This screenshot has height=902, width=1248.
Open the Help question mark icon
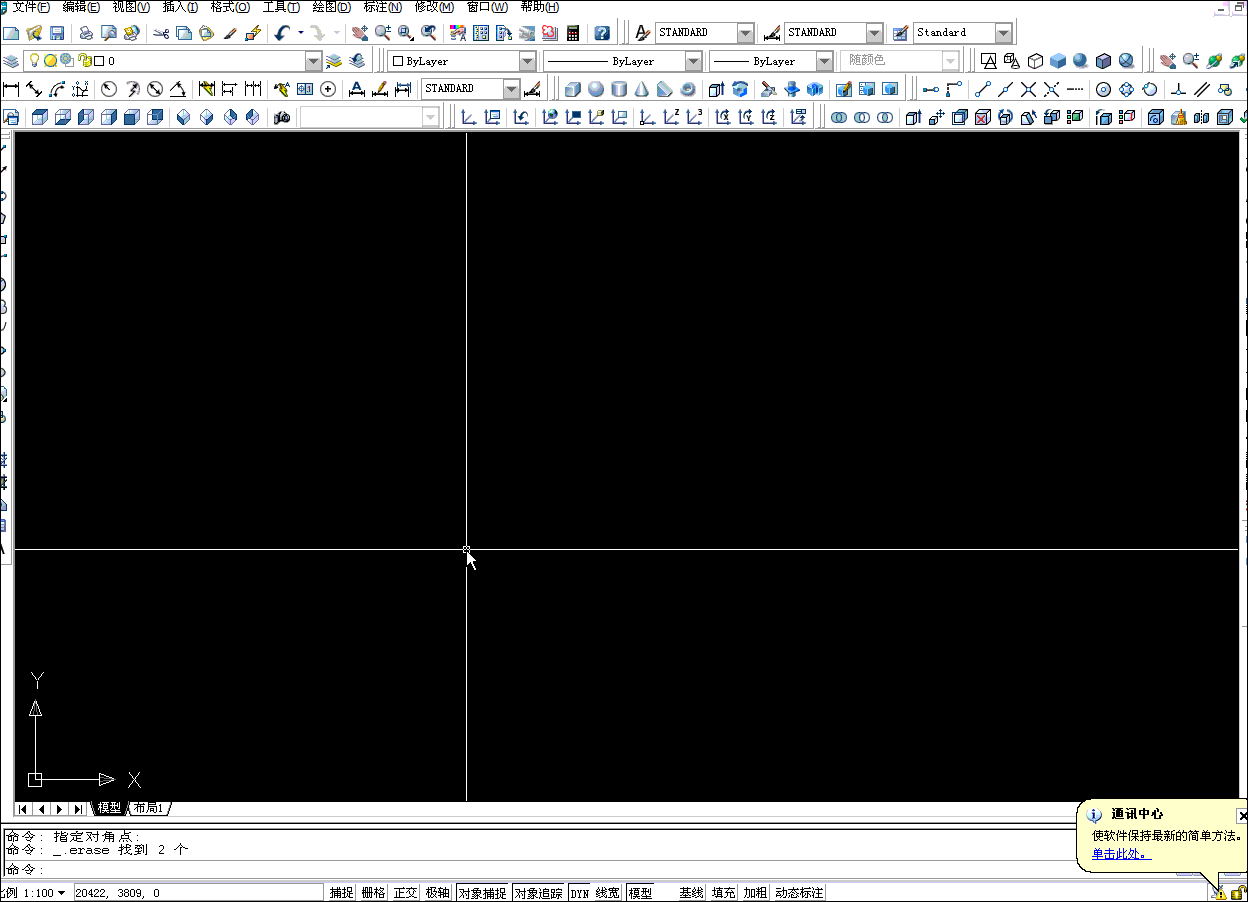coord(602,33)
